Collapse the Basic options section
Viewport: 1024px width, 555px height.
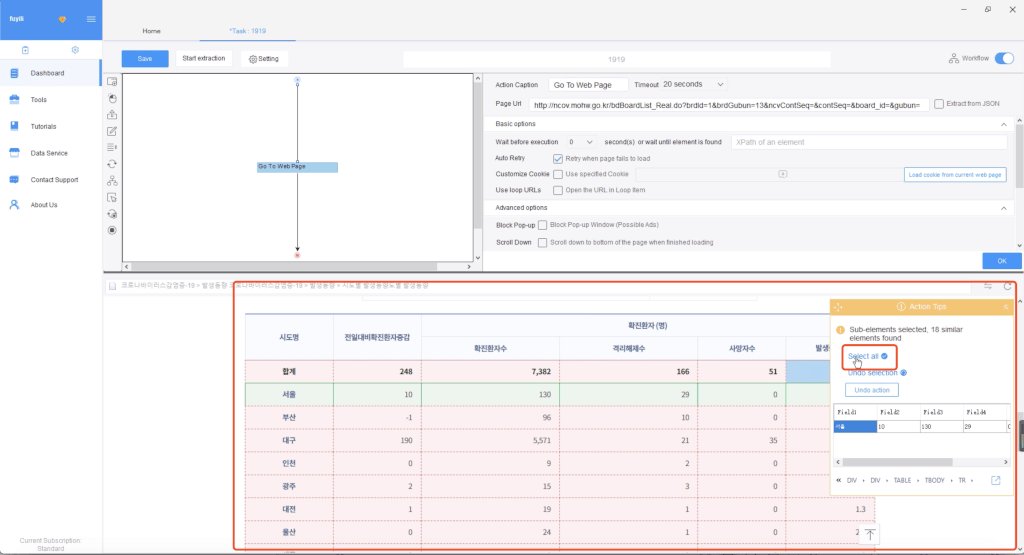click(x=1004, y=124)
